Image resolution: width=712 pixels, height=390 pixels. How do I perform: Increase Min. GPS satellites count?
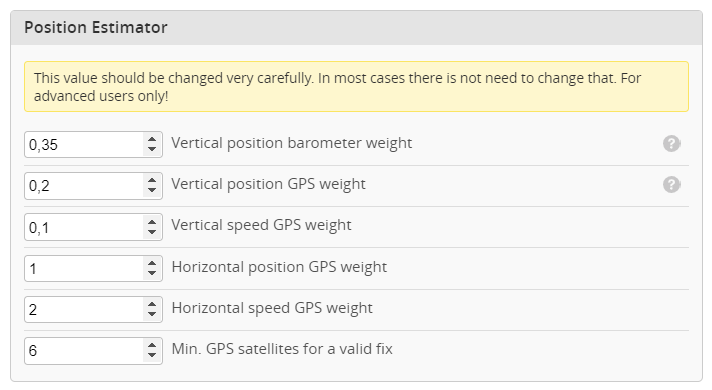[152, 345]
